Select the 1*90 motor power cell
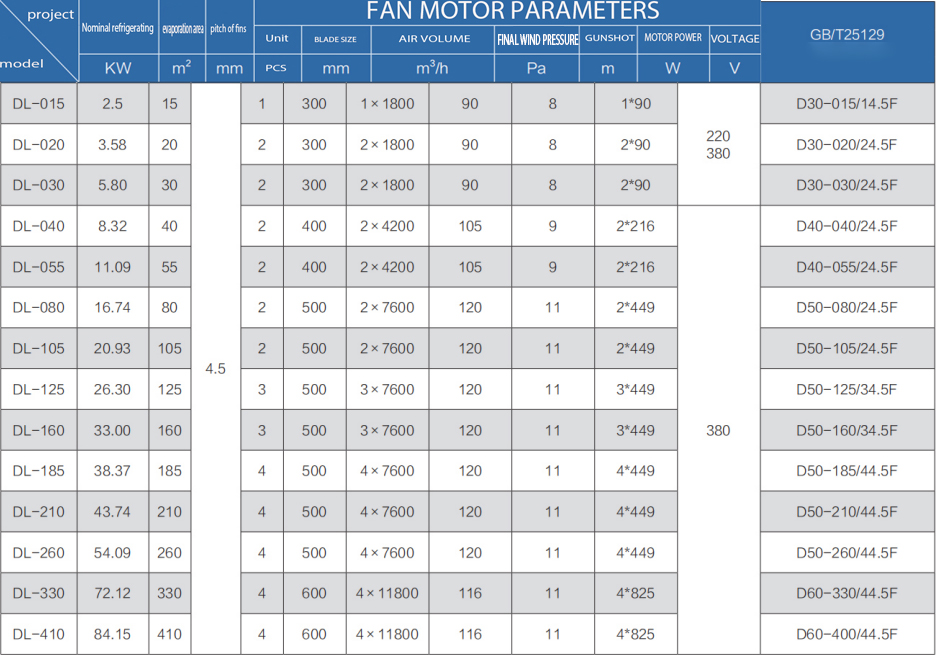The width and height of the screenshot is (936, 655). [x=635, y=104]
